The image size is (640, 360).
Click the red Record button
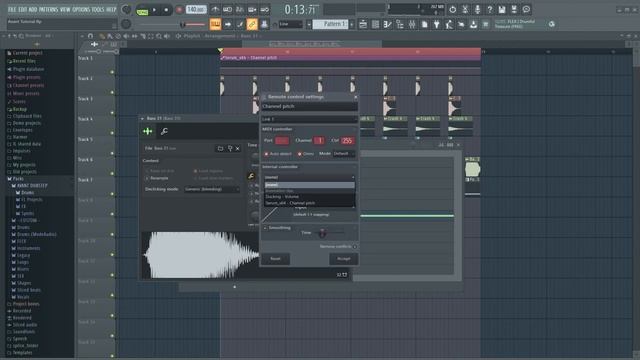(x=179, y=10)
